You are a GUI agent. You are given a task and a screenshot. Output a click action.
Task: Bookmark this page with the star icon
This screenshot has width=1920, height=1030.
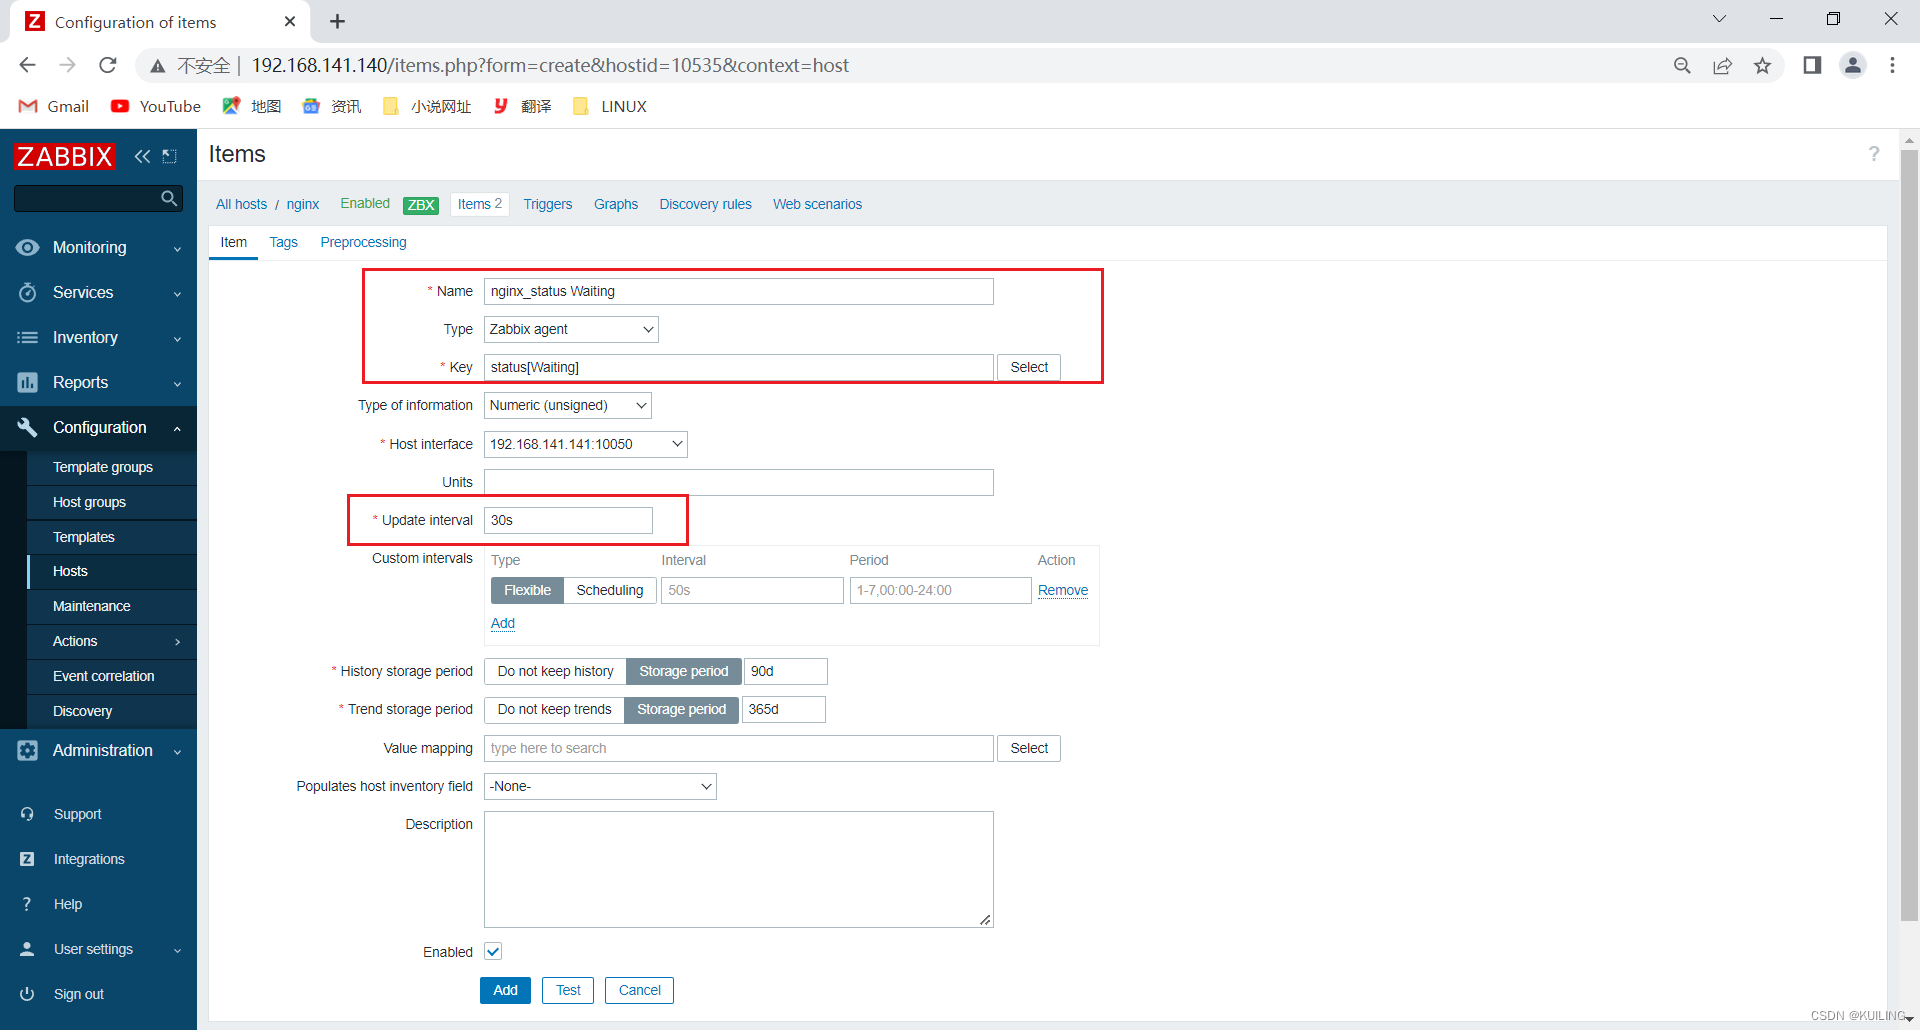pyautogui.click(x=1762, y=65)
